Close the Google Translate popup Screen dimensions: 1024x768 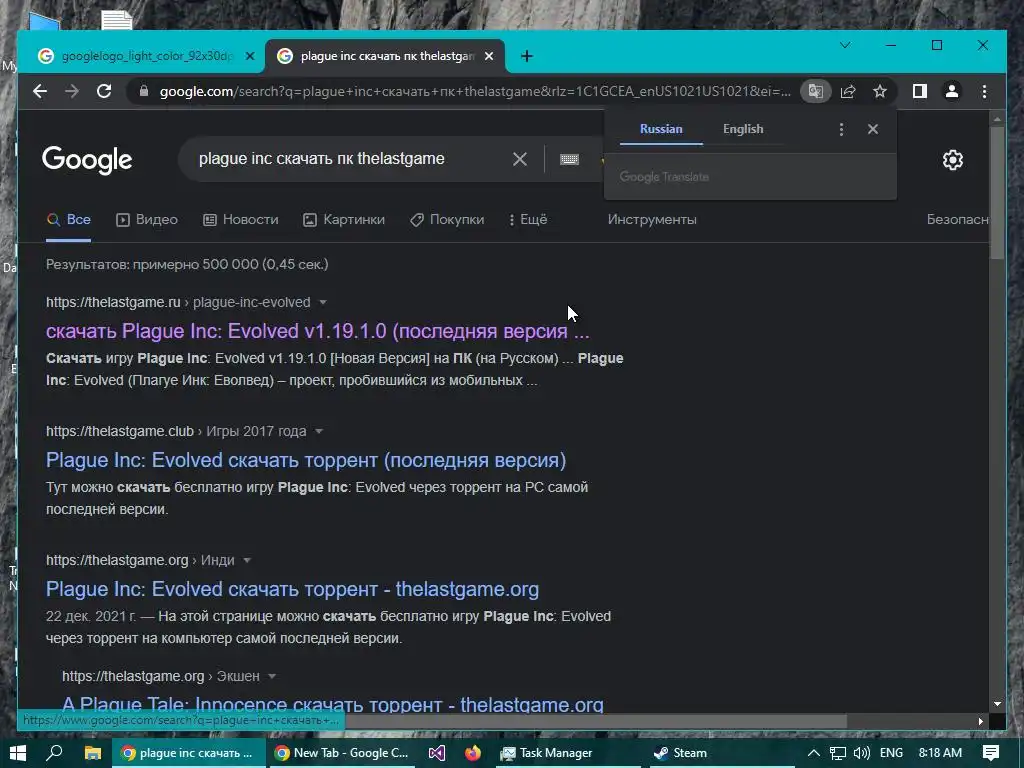pos(872,129)
